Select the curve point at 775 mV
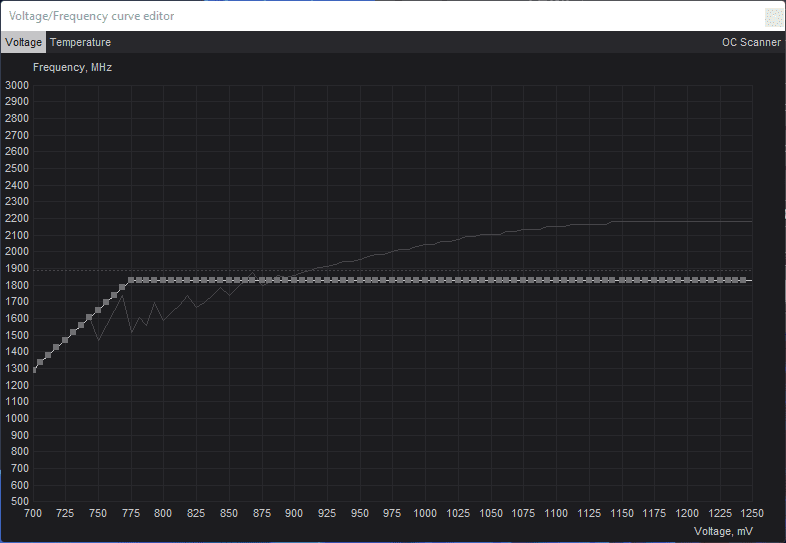This screenshot has width=786, height=543. pos(131,280)
